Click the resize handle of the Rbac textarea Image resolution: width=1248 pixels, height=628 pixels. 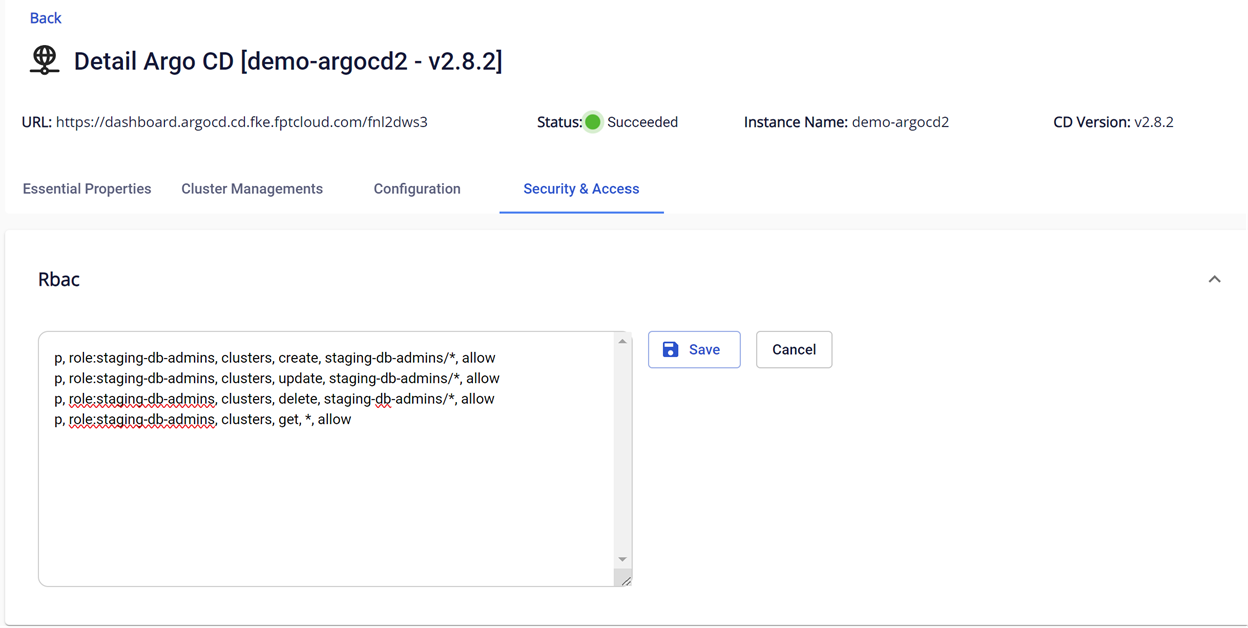625,580
